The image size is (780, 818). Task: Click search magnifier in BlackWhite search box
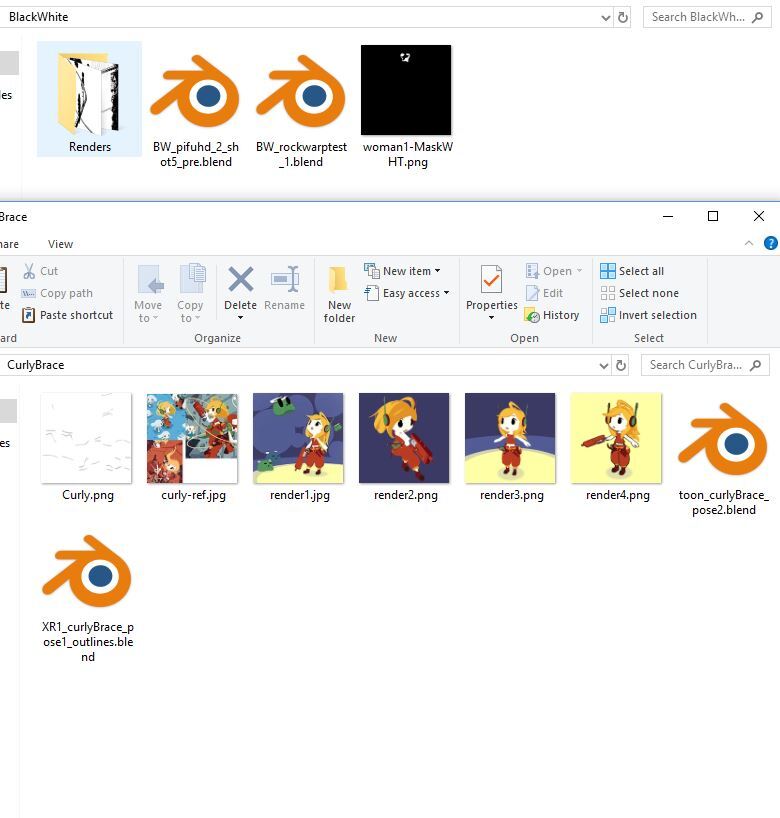pyautogui.click(x=758, y=17)
